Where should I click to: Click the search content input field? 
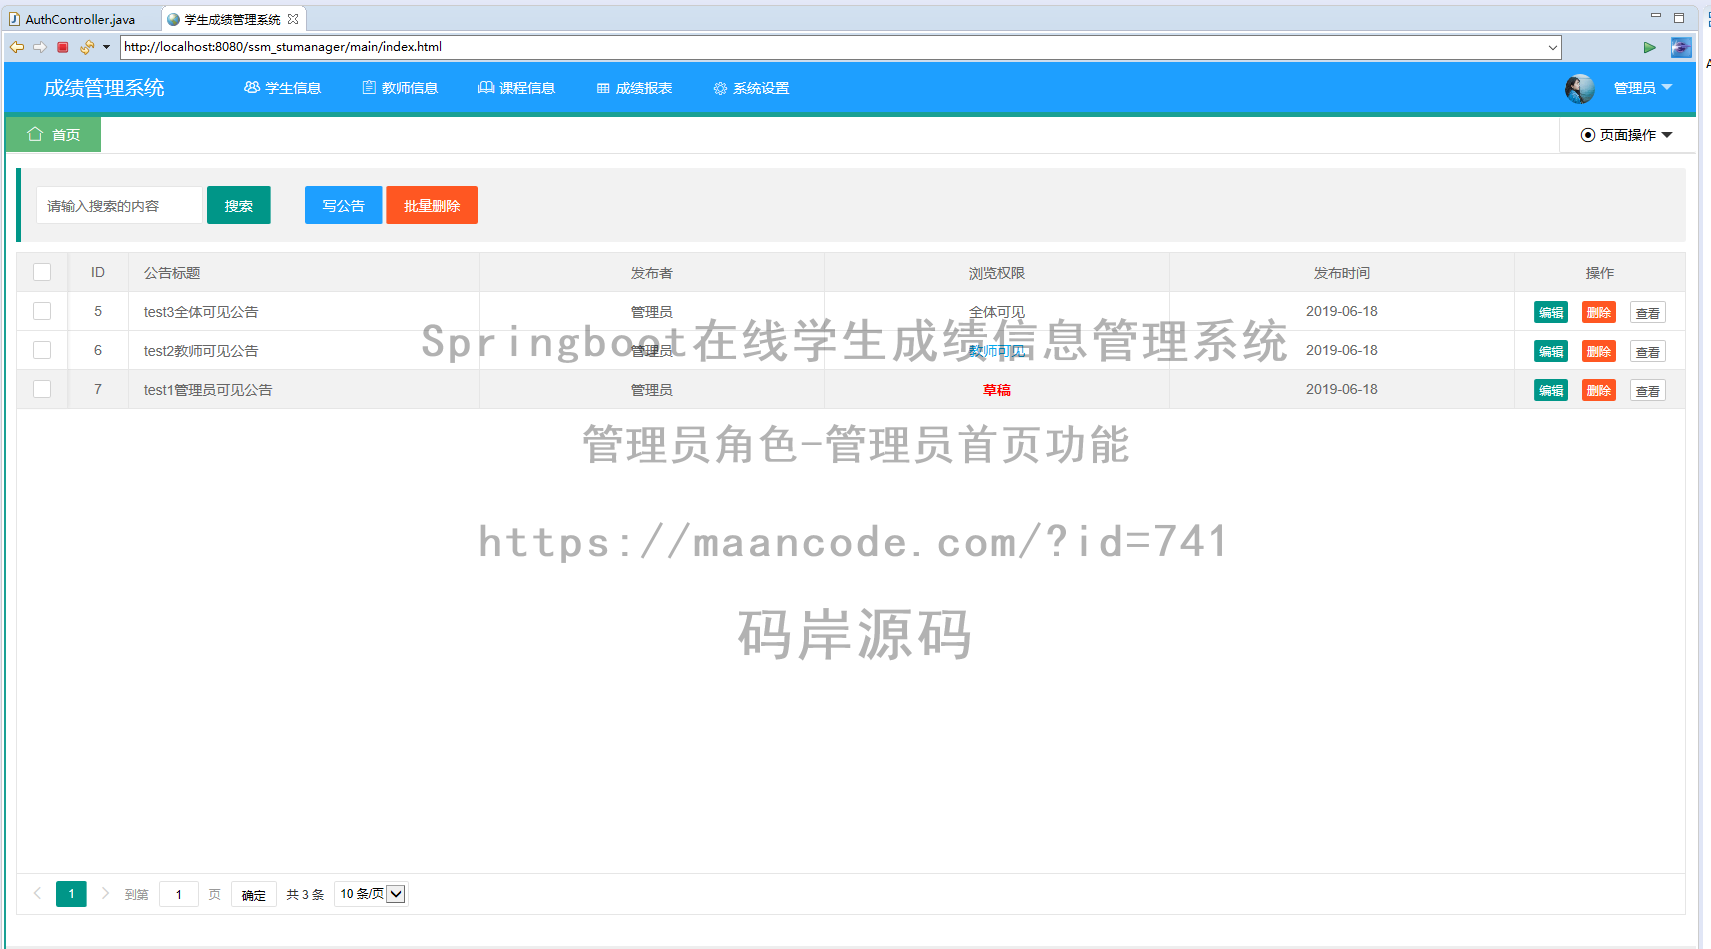pos(119,205)
